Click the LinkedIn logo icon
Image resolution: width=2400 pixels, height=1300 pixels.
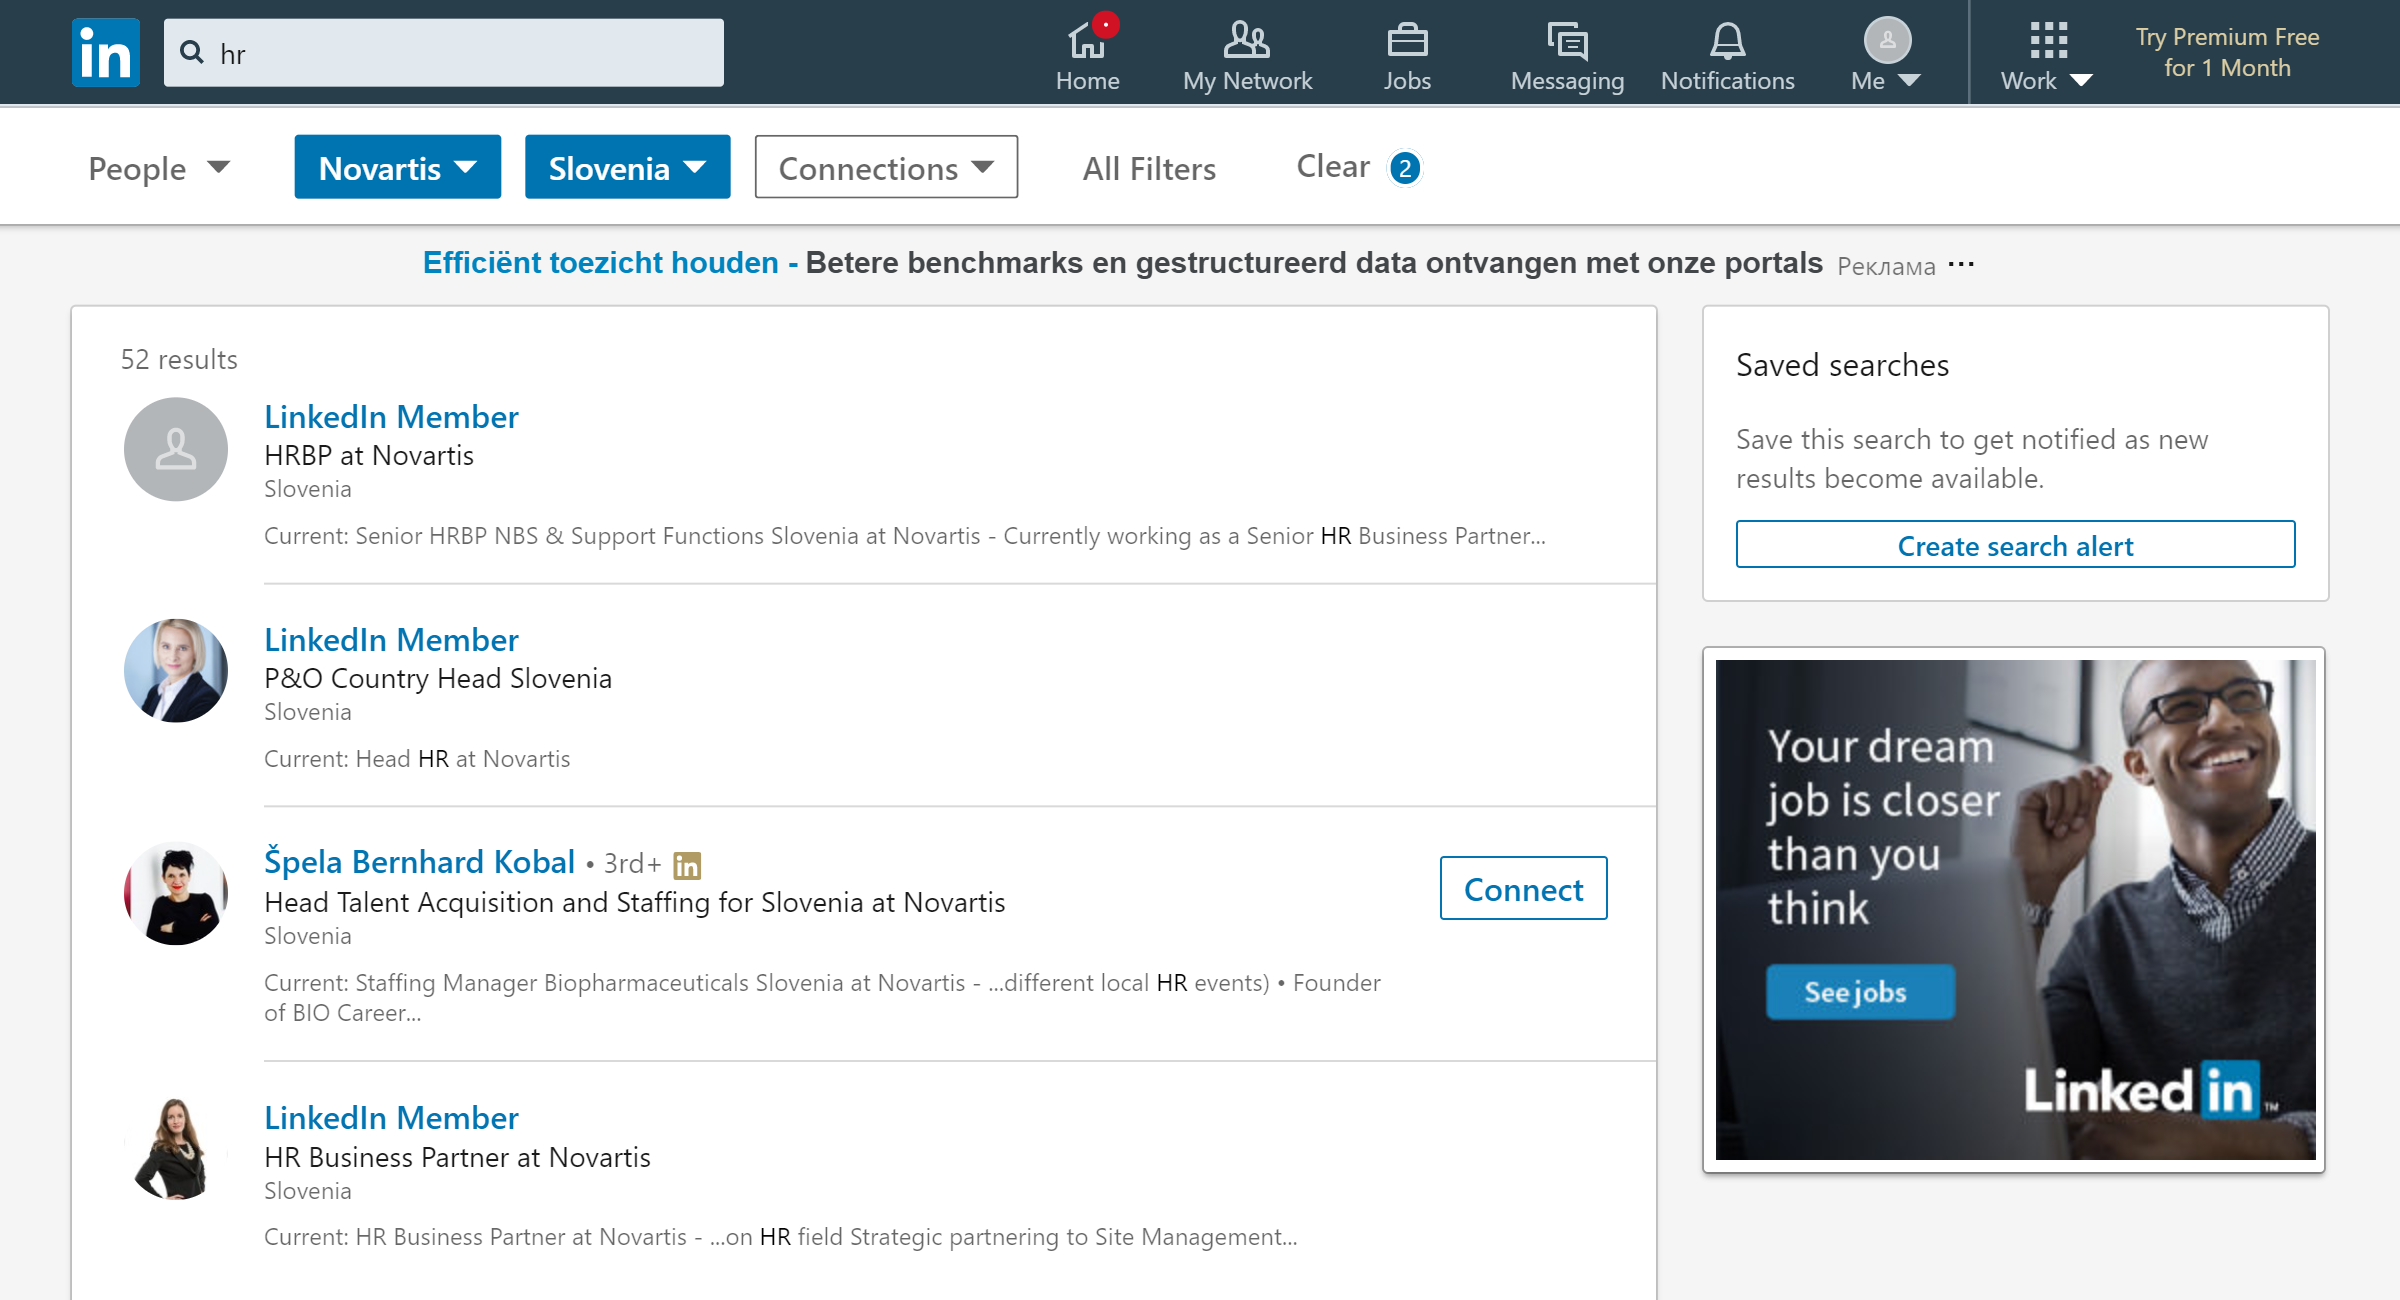point(105,53)
